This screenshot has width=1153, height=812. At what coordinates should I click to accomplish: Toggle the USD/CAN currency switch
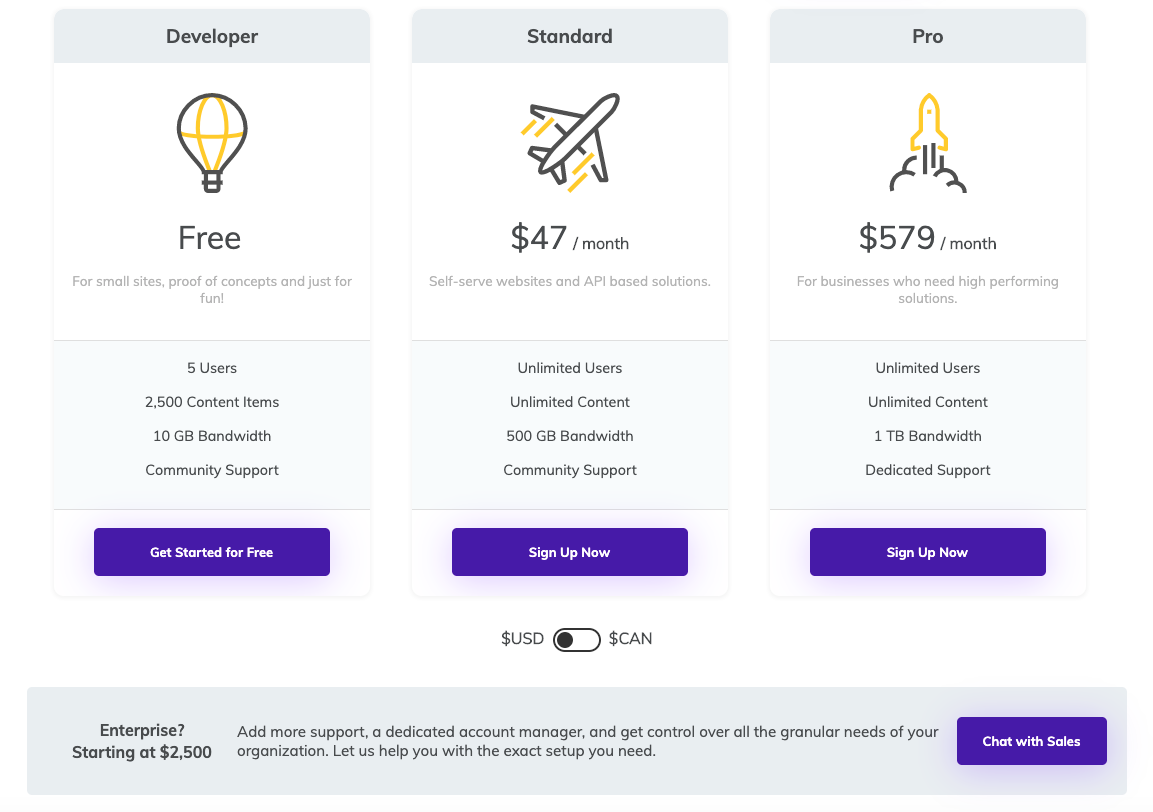point(576,639)
